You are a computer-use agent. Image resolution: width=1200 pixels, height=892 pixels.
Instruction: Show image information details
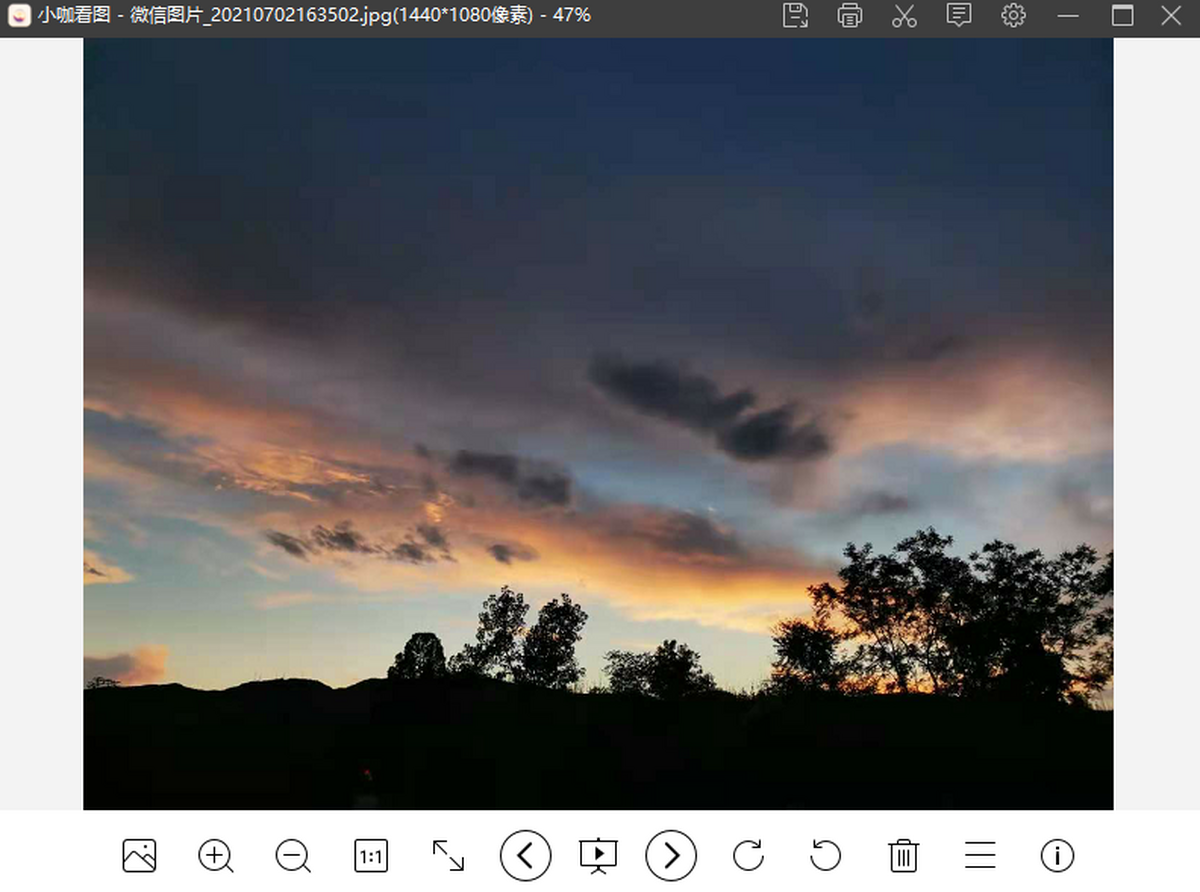pyautogui.click(x=1057, y=856)
